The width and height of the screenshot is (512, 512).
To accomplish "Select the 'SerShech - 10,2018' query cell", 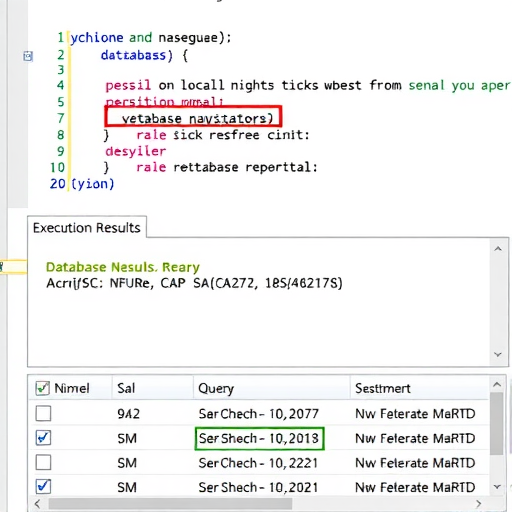I will (x=259, y=438).
